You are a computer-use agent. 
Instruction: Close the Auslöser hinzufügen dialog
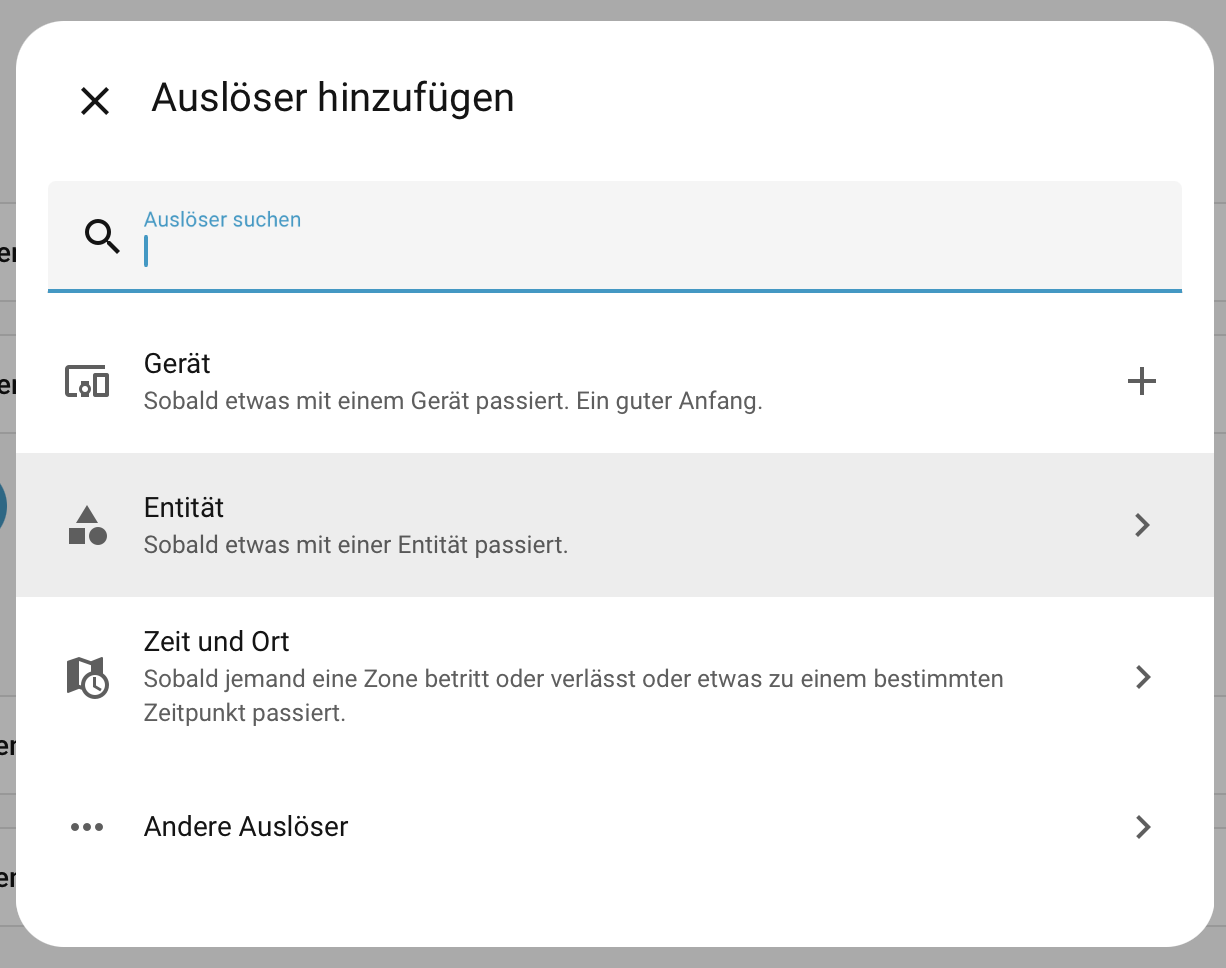(95, 101)
